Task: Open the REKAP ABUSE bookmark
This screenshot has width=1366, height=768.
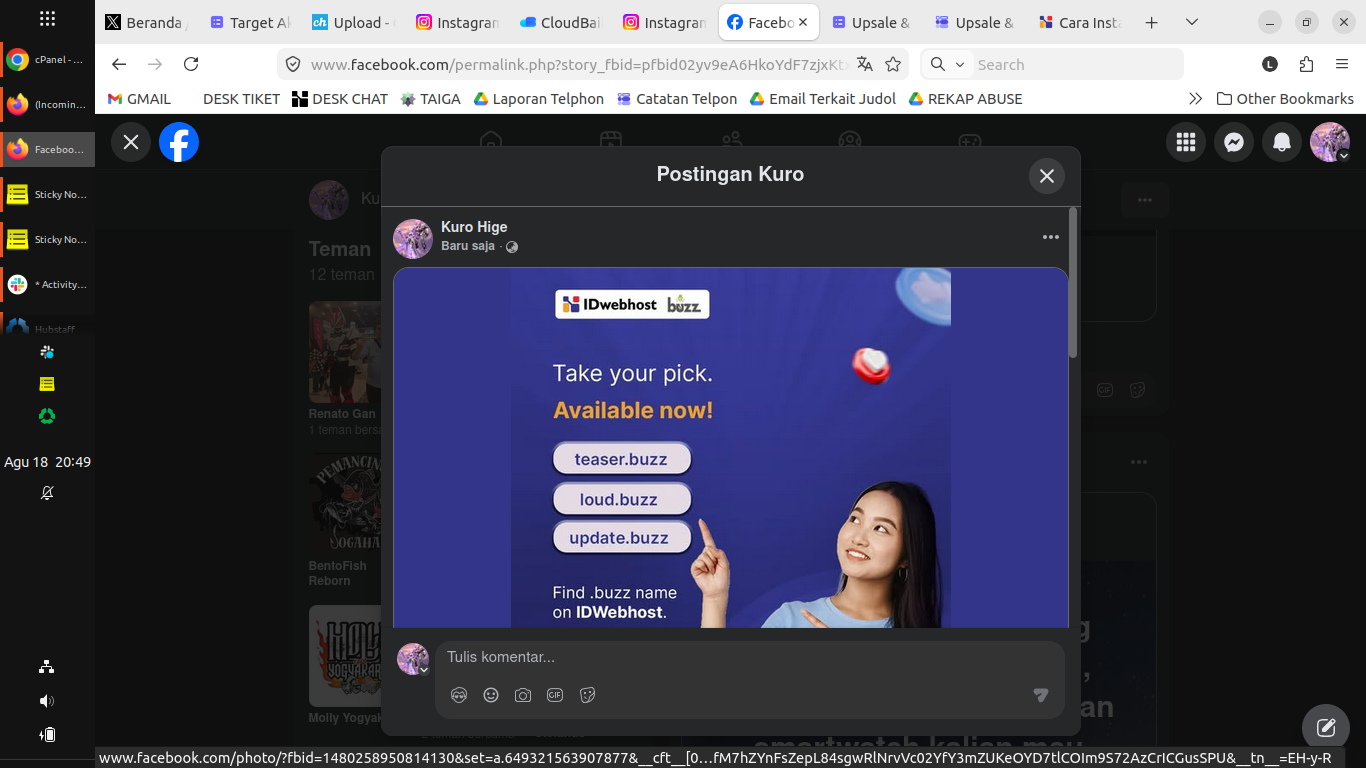Action: [x=965, y=99]
